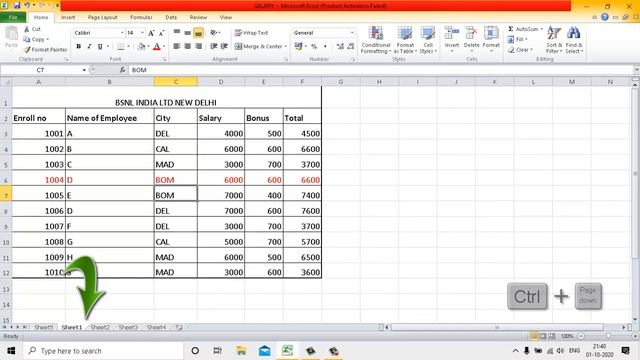The image size is (640, 360).
Task: Toggle Top Align in Alignment group
Action: click(x=177, y=33)
